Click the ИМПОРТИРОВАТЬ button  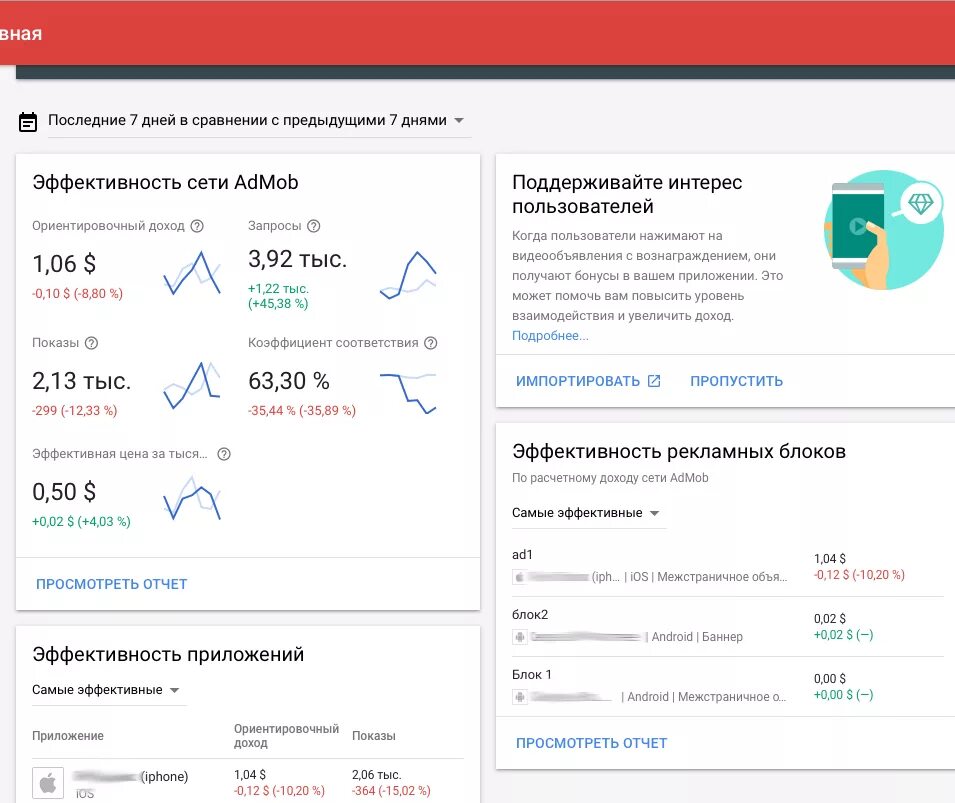pyautogui.click(x=588, y=381)
